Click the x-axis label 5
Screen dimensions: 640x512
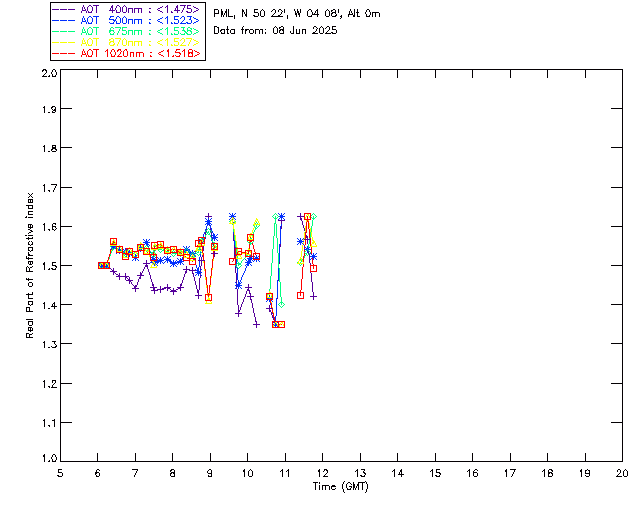pyautogui.click(x=60, y=473)
